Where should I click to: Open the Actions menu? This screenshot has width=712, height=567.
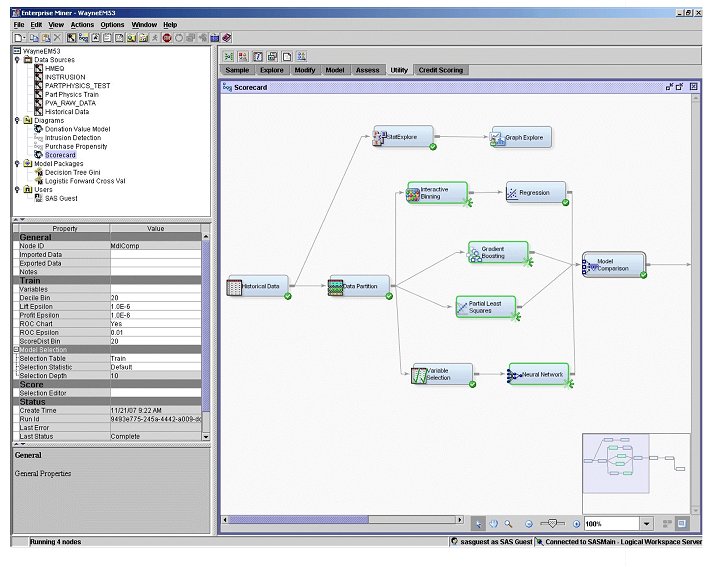point(82,24)
